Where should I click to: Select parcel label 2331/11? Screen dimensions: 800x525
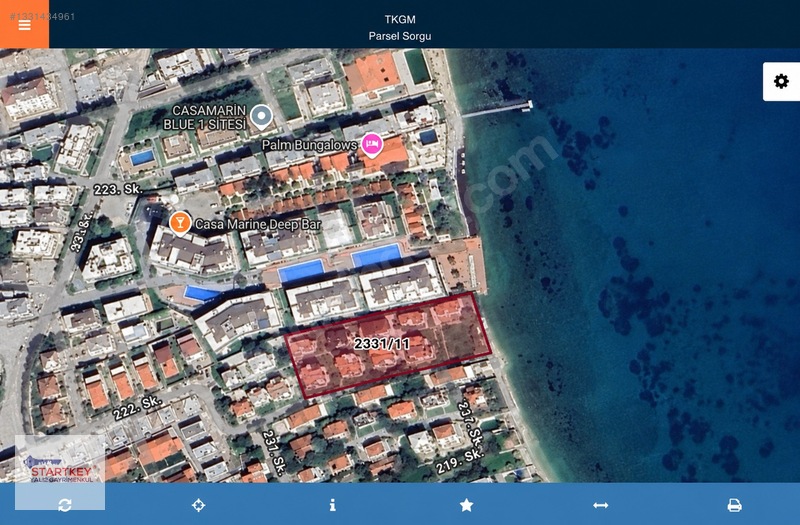pos(382,344)
